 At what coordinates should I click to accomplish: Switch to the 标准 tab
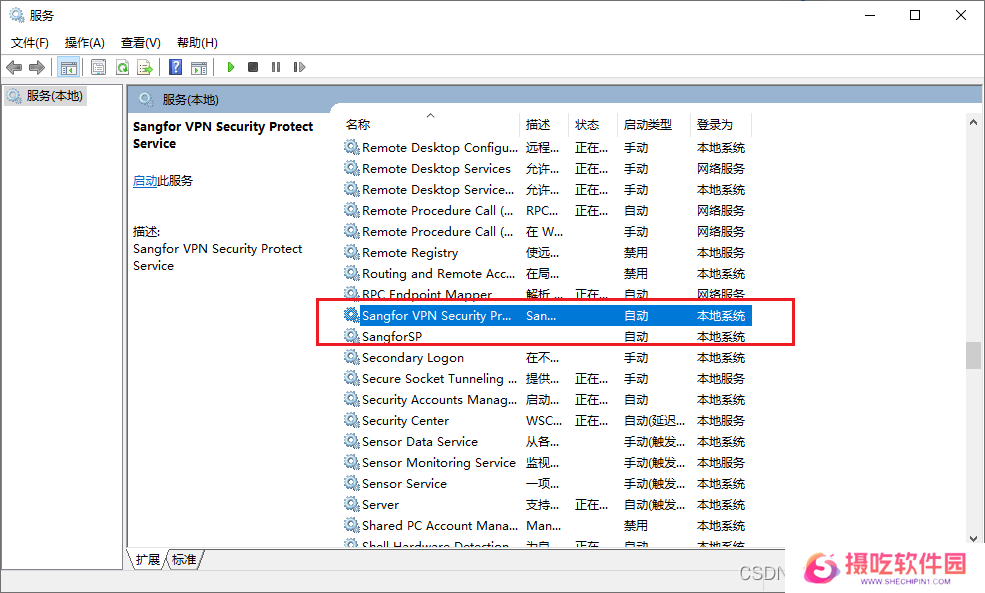(184, 560)
